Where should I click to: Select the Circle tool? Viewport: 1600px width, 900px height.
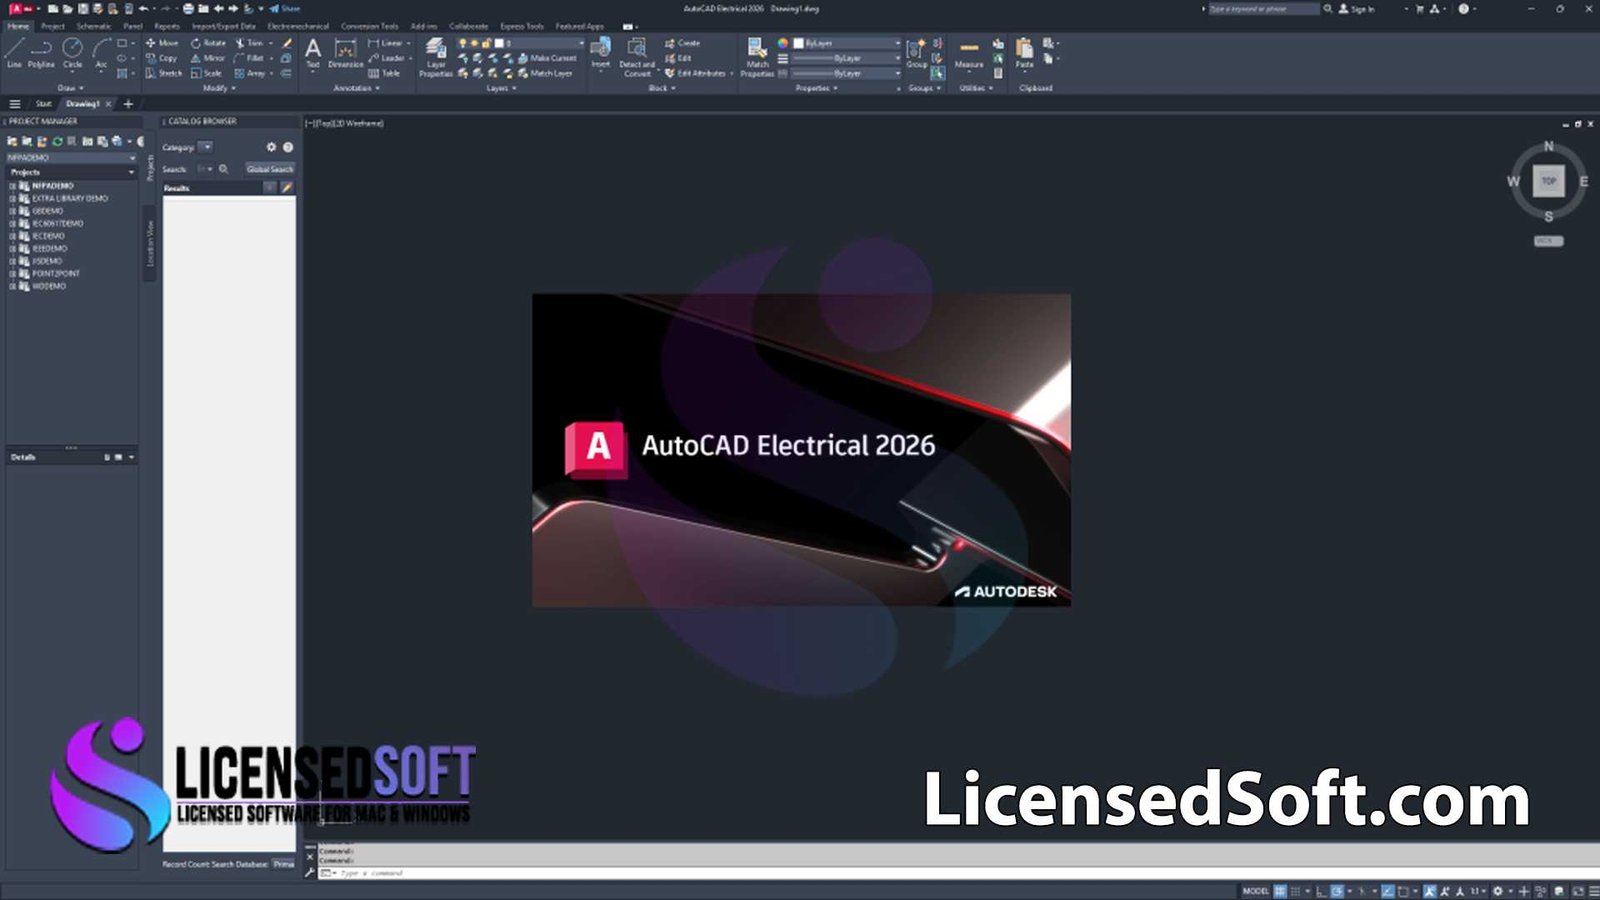pyautogui.click(x=72, y=52)
